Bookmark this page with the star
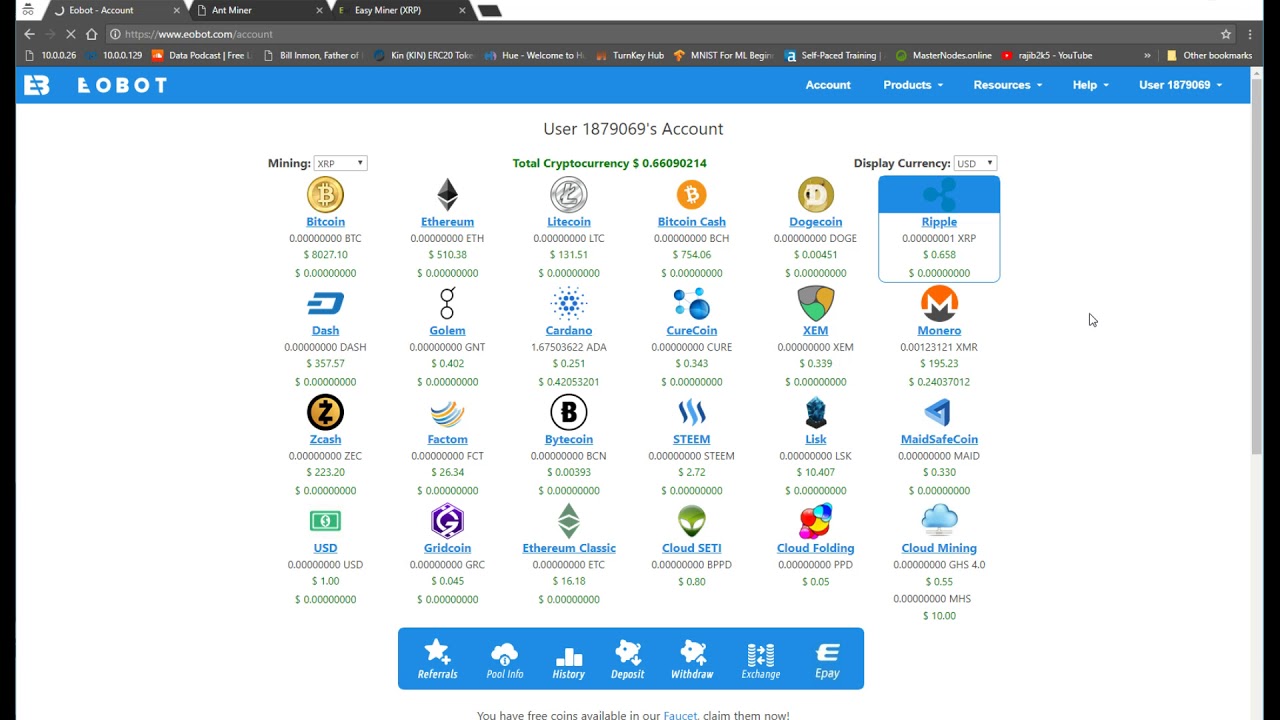 pos(1226,34)
